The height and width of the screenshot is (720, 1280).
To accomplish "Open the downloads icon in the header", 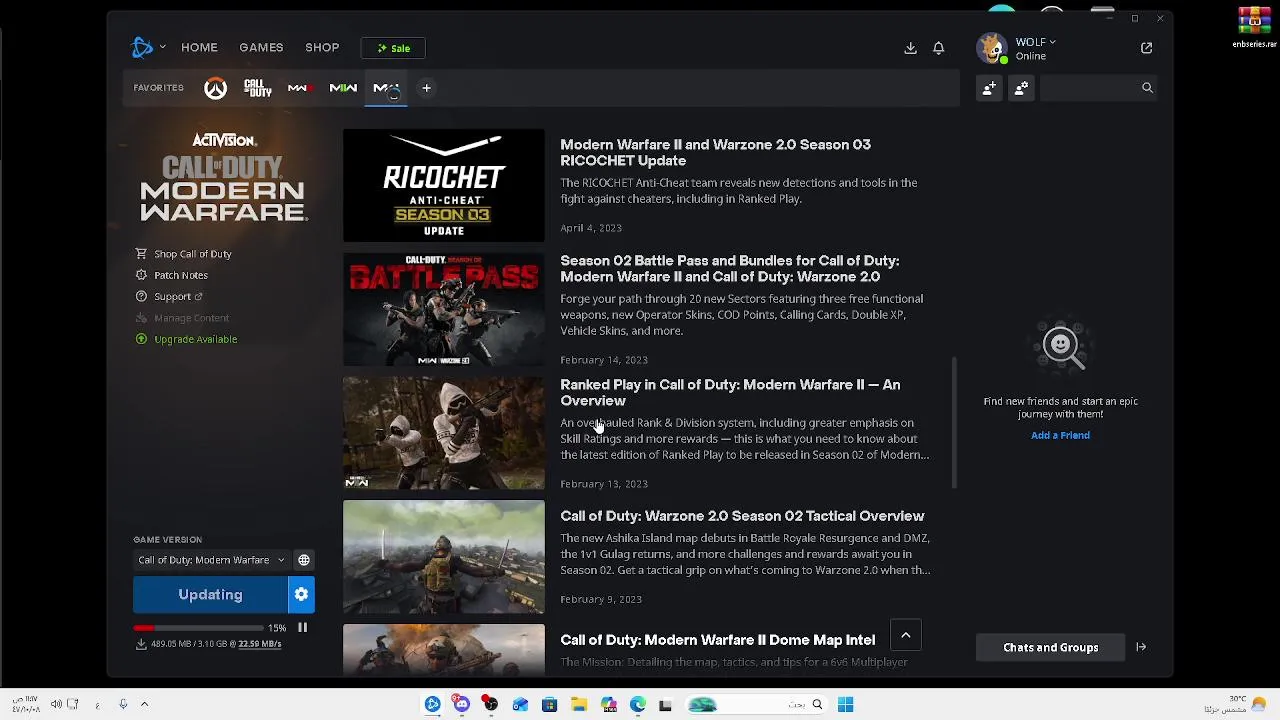I will pyautogui.click(x=910, y=48).
